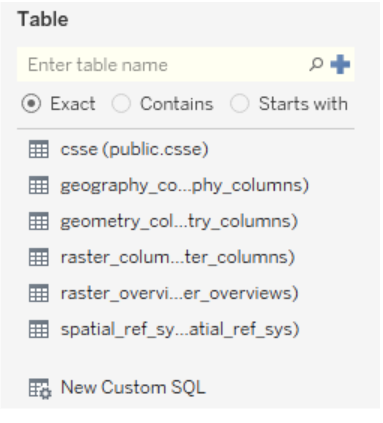Image resolution: width=383 pixels, height=423 pixels.
Task: Click table icon beside csse (public.csse)
Action: (39, 149)
